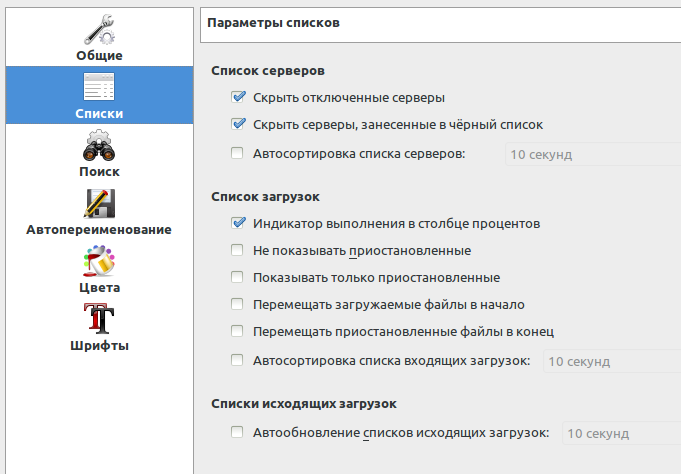Enable Показывать только приостановленные
This screenshot has width=681, height=474.
tap(237, 277)
